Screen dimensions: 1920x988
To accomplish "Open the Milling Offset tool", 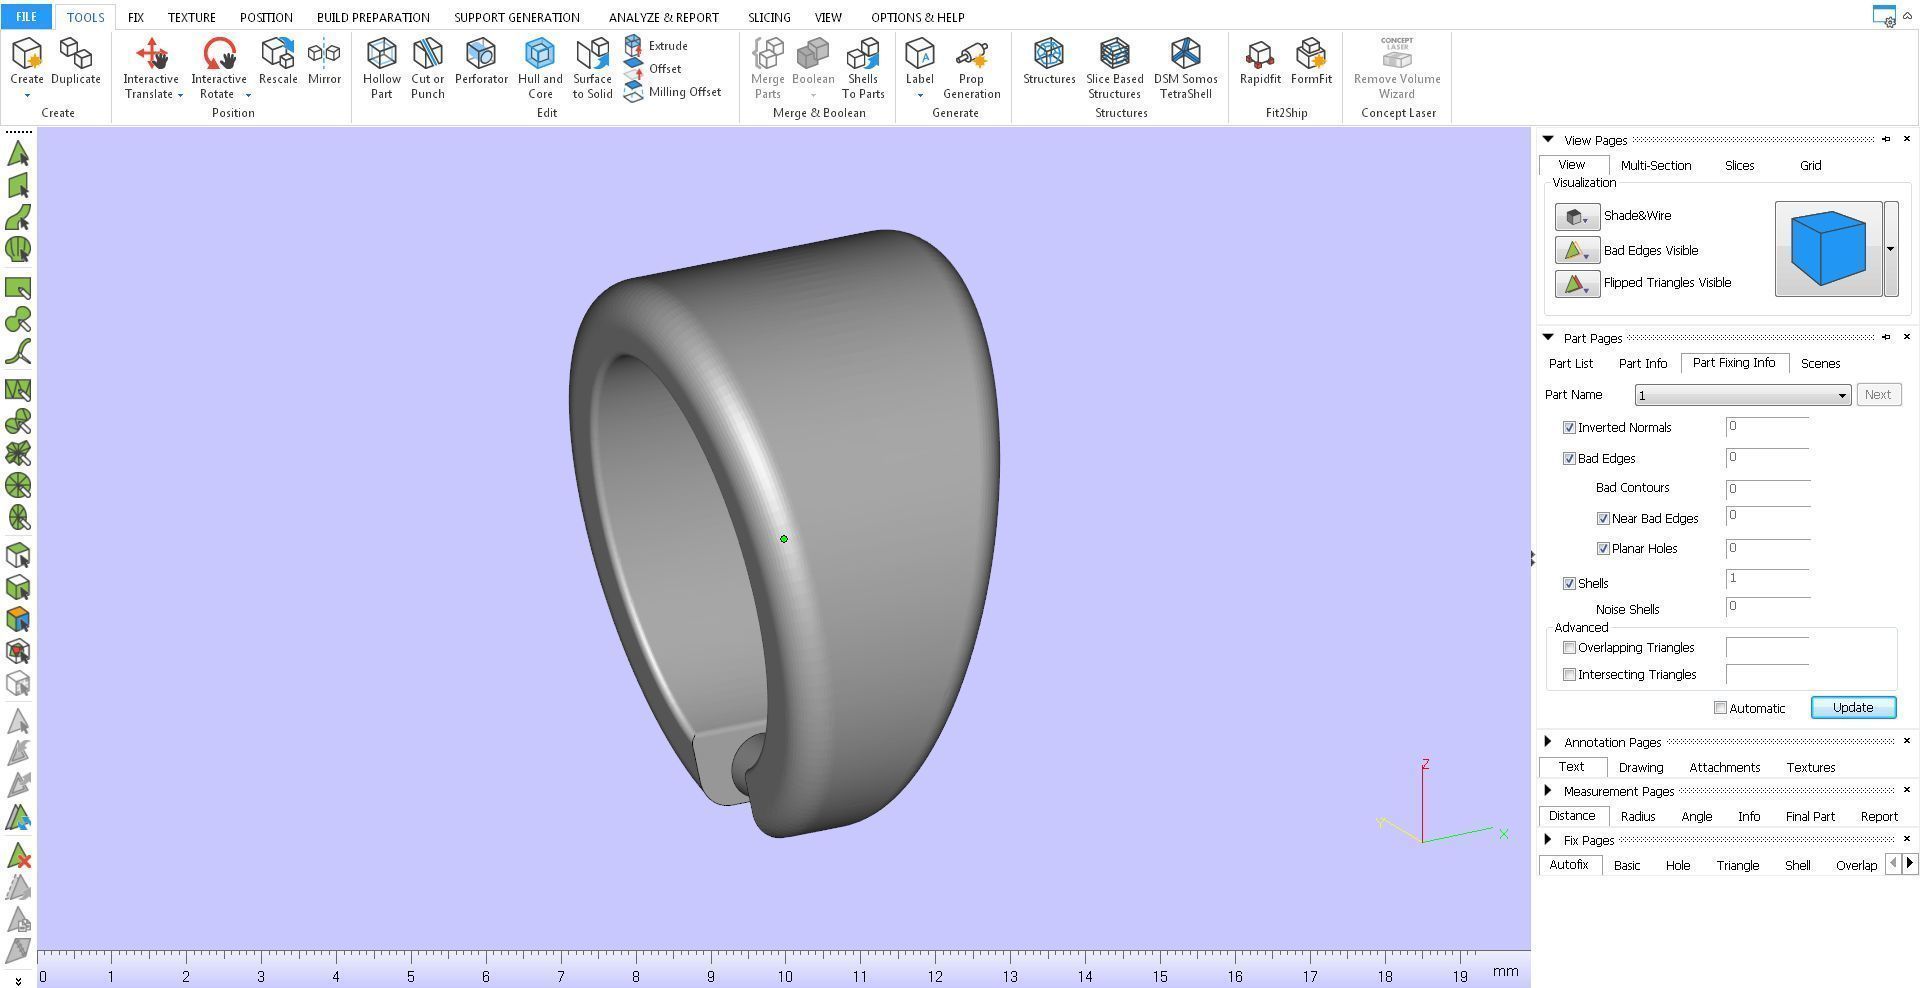I will point(673,92).
